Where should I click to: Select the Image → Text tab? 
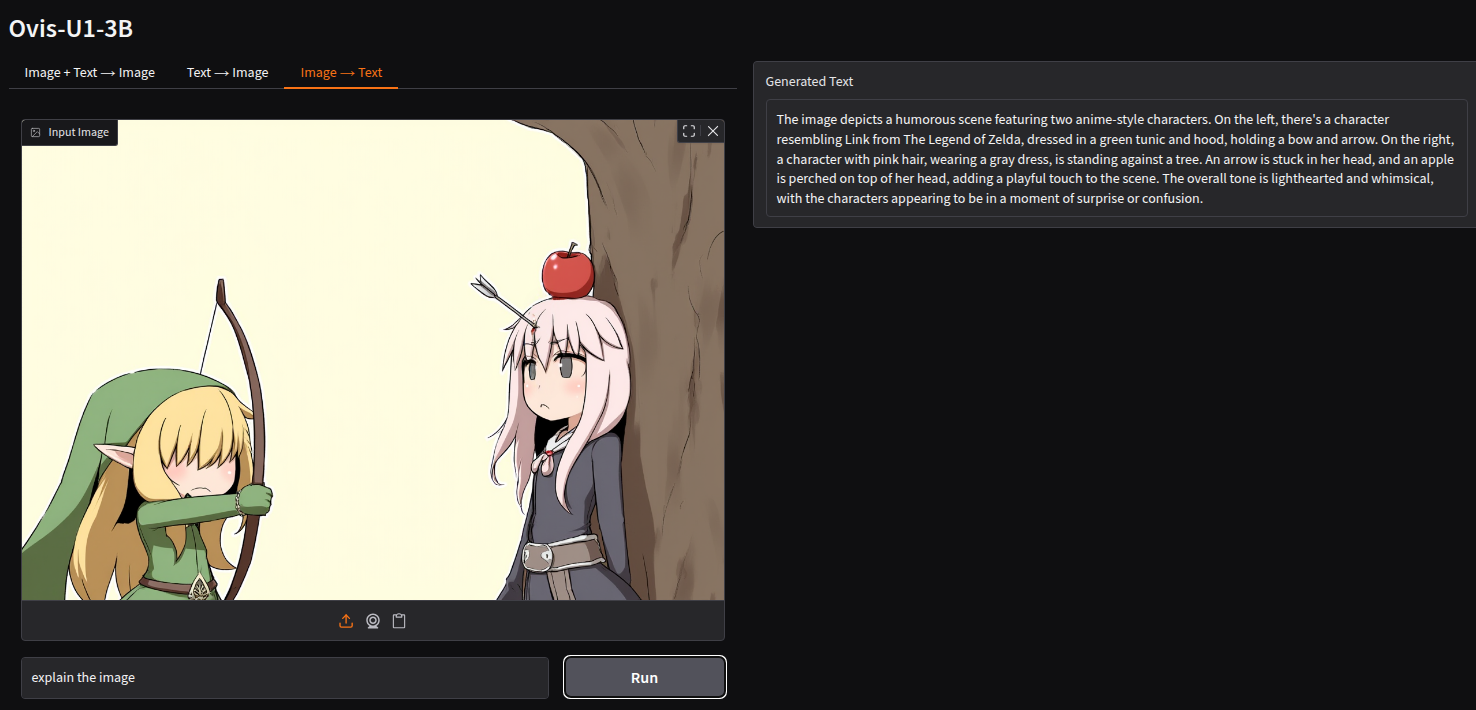[x=341, y=73]
